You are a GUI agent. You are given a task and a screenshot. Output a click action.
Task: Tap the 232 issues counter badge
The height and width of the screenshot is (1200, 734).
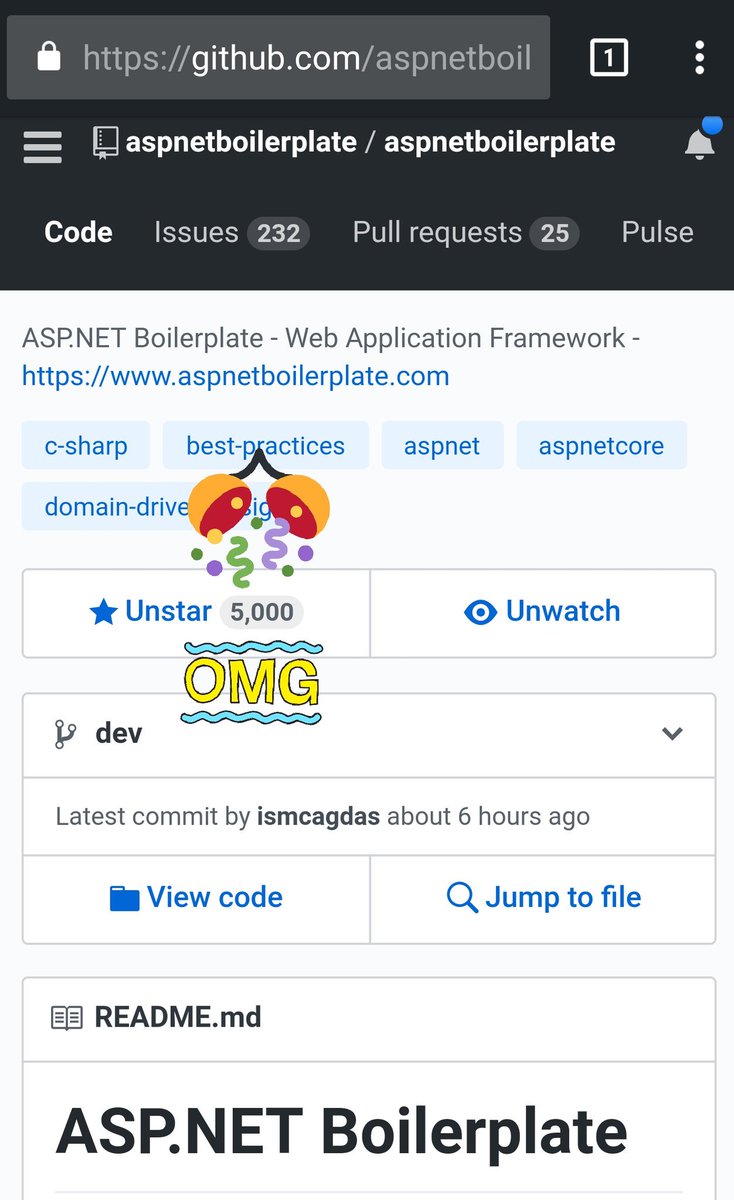(x=278, y=233)
